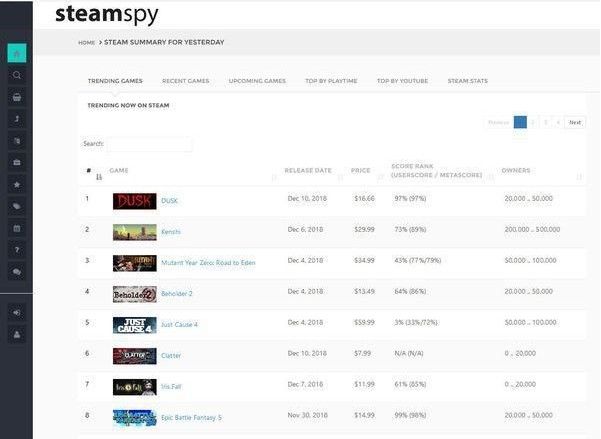
Task: Open the tags icon in sidebar
Action: click(x=17, y=206)
